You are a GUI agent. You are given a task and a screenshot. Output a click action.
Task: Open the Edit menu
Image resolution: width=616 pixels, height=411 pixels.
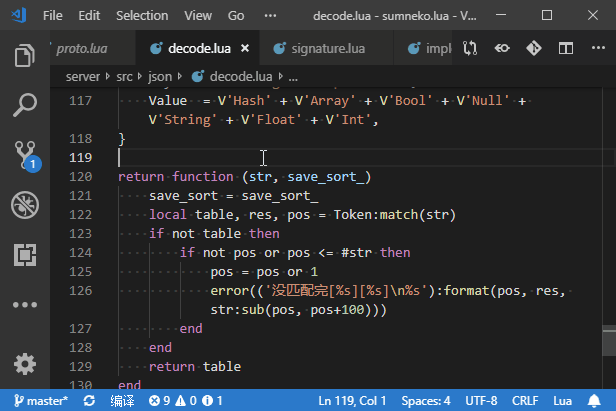tap(89, 15)
